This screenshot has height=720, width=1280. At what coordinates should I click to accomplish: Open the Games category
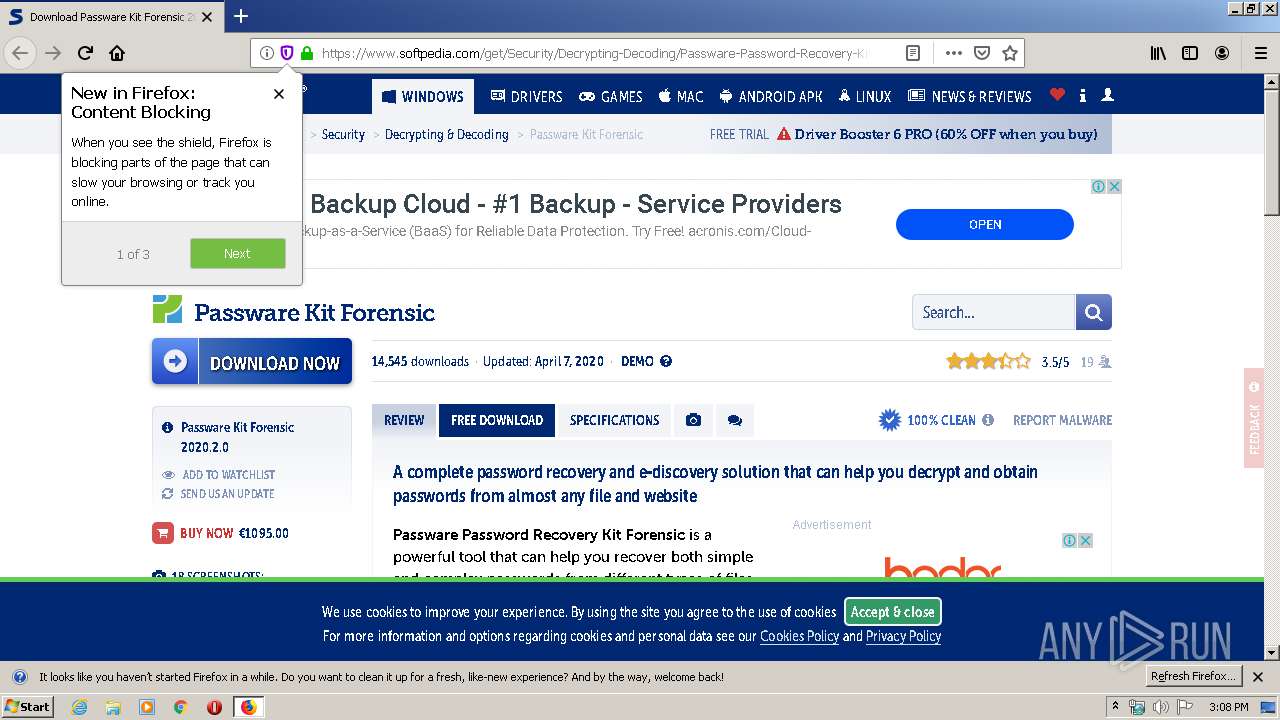click(x=611, y=97)
